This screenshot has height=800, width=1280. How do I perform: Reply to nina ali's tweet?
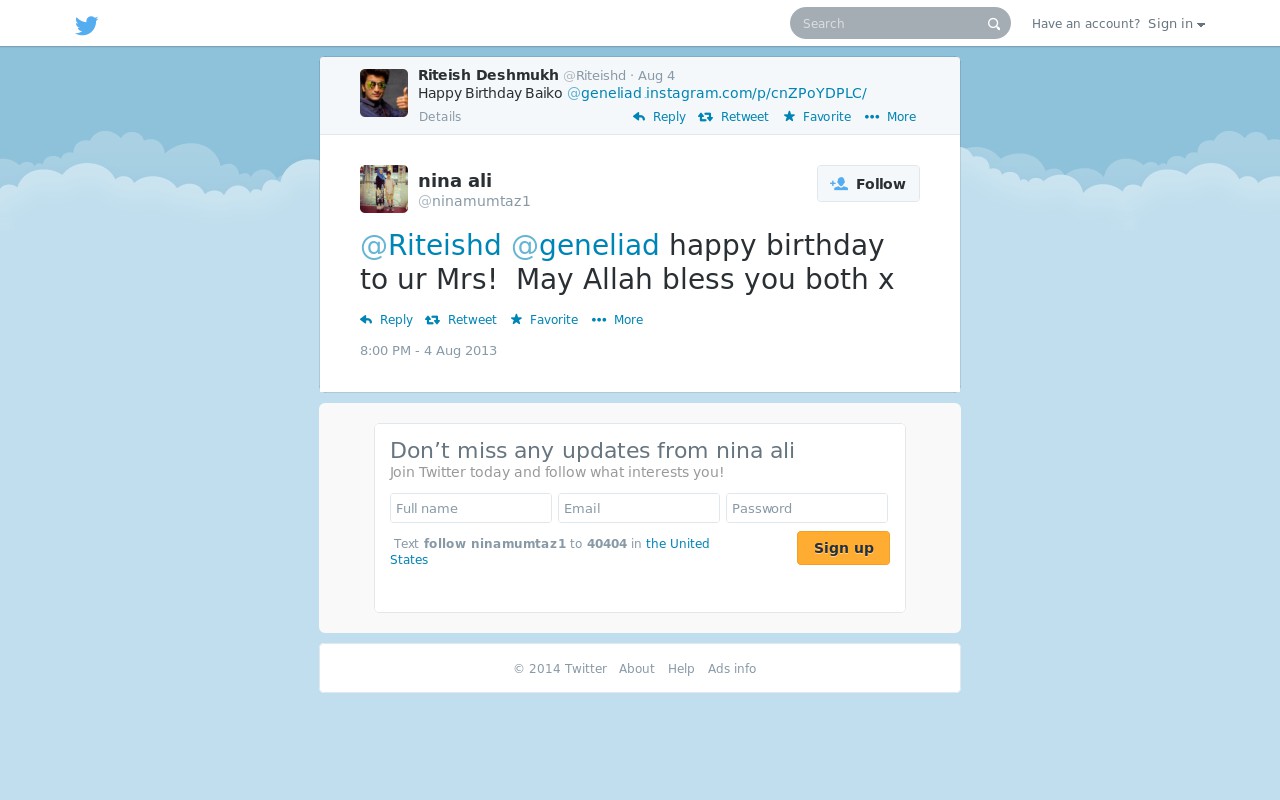click(386, 320)
